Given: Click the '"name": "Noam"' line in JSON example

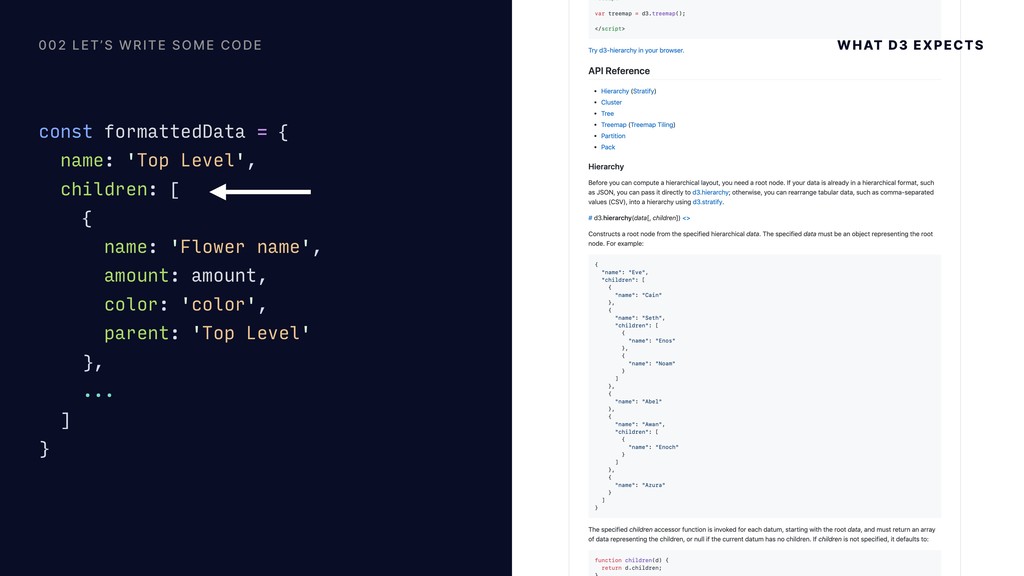Looking at the screenshot, I should point(652,364).
